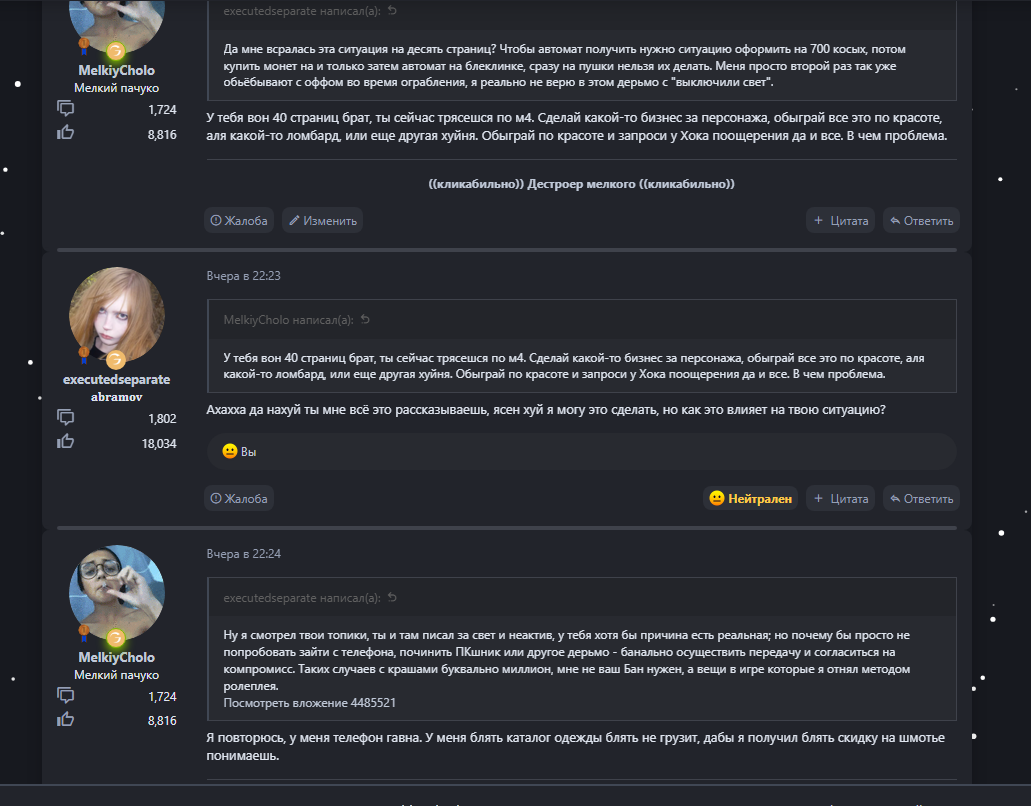Click MelkiyCholo's avatar in the 22:24 post
1031x806 pixels.
(x=116, y=592)
